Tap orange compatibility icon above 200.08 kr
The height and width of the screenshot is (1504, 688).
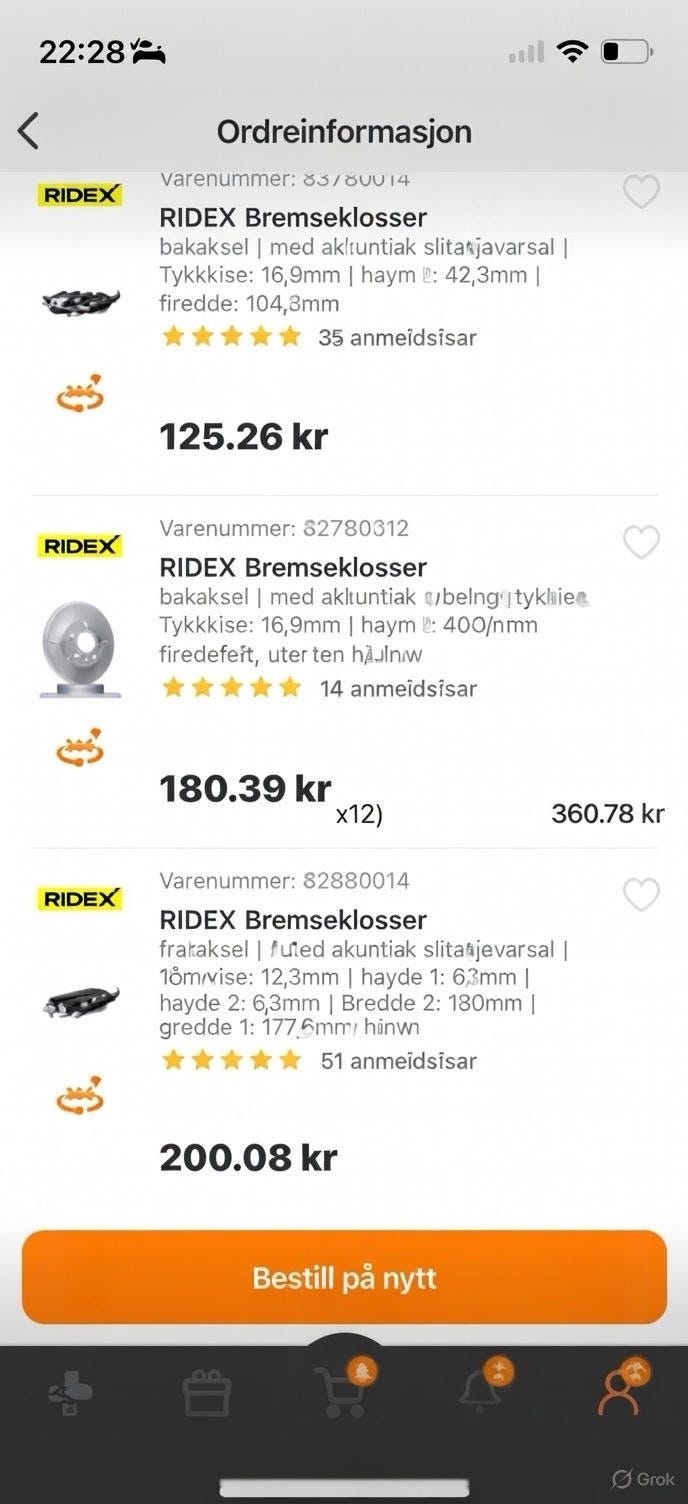[x=79, y=1097]
